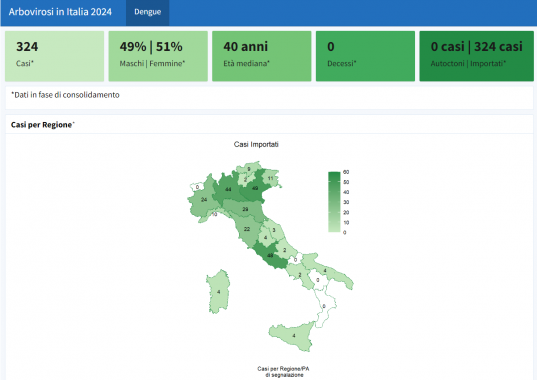The width and height of the screenshot is (537, 380).
Task: Select the 0 Decessi card
Action: [365, 56]
